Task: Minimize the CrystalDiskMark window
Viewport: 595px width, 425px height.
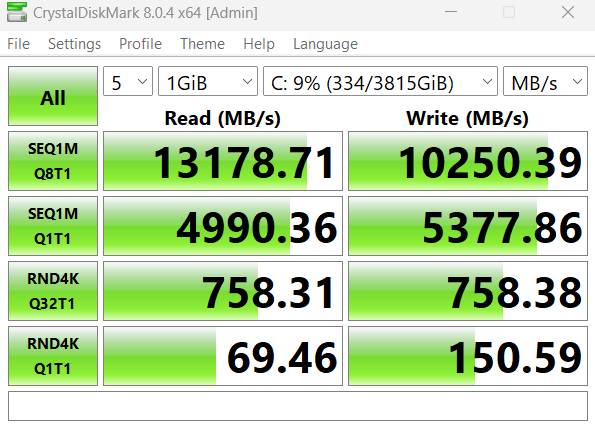Action: [451, 12]
